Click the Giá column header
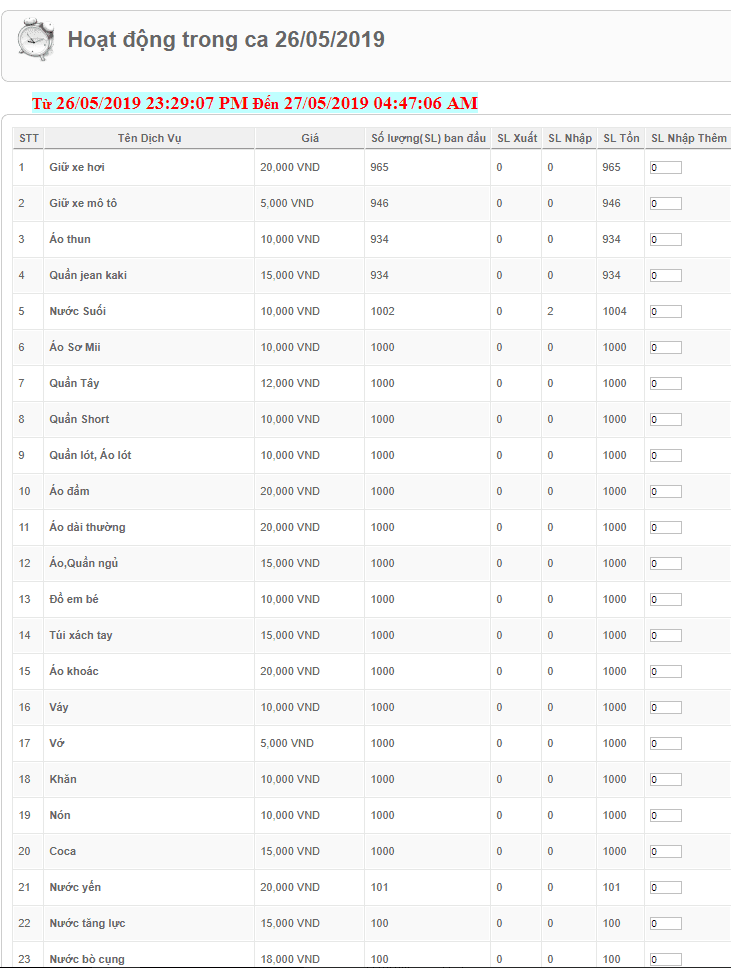This screenshot has width=731, height=968. (x=310, y=138)
